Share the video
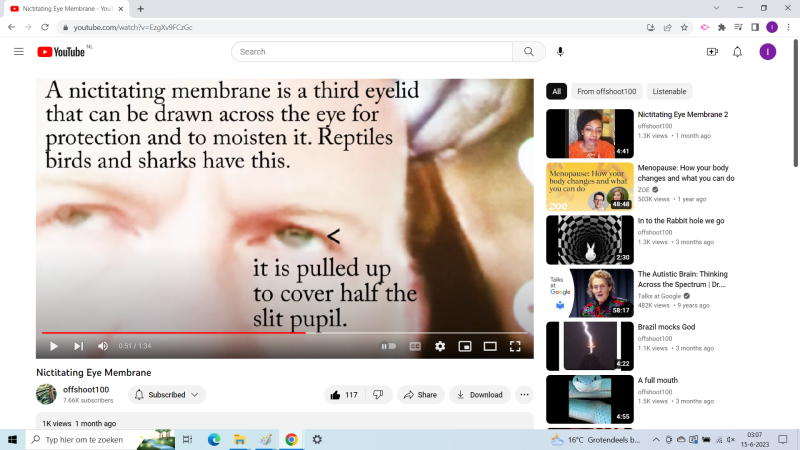Viewport: 800px width, 450px height. tap(420, 395)
